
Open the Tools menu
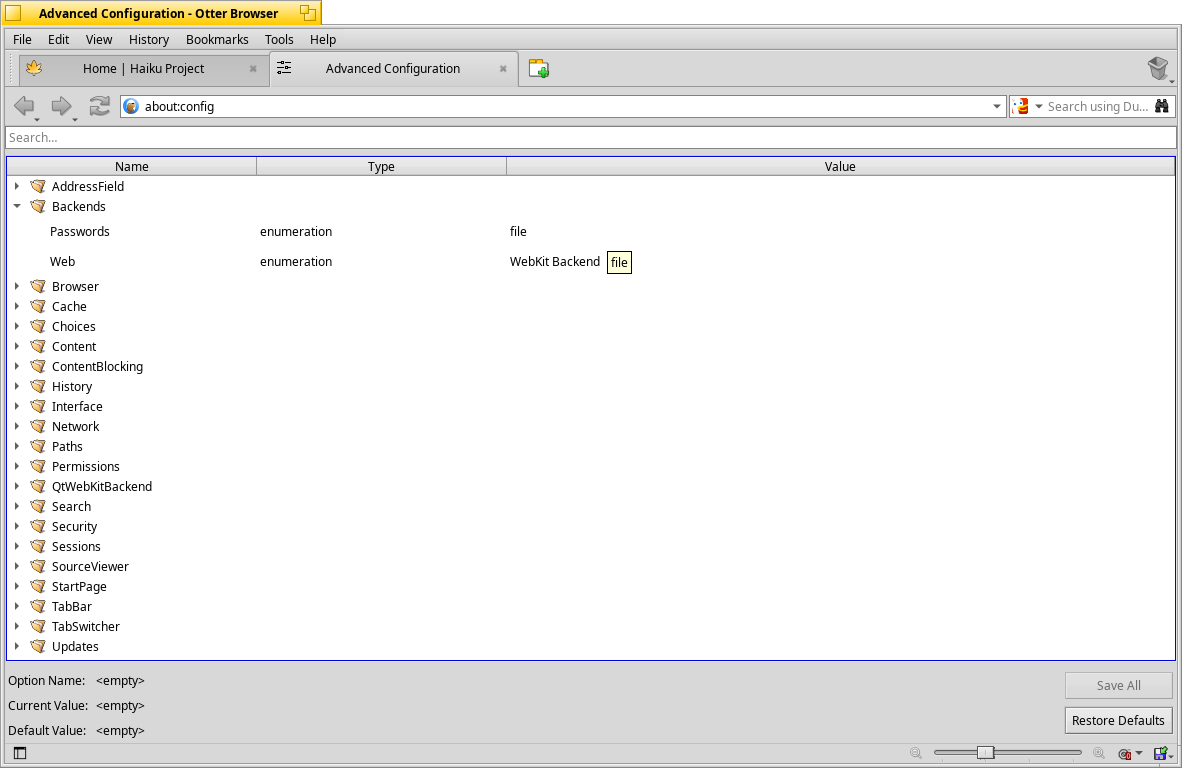click(x=279, y=39)
